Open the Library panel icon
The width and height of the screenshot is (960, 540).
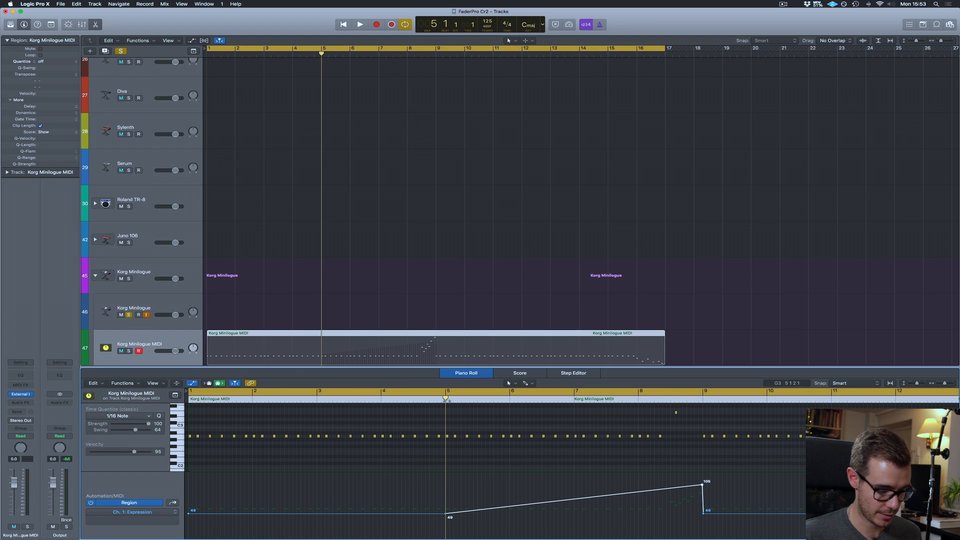click(x=10, y=24)
